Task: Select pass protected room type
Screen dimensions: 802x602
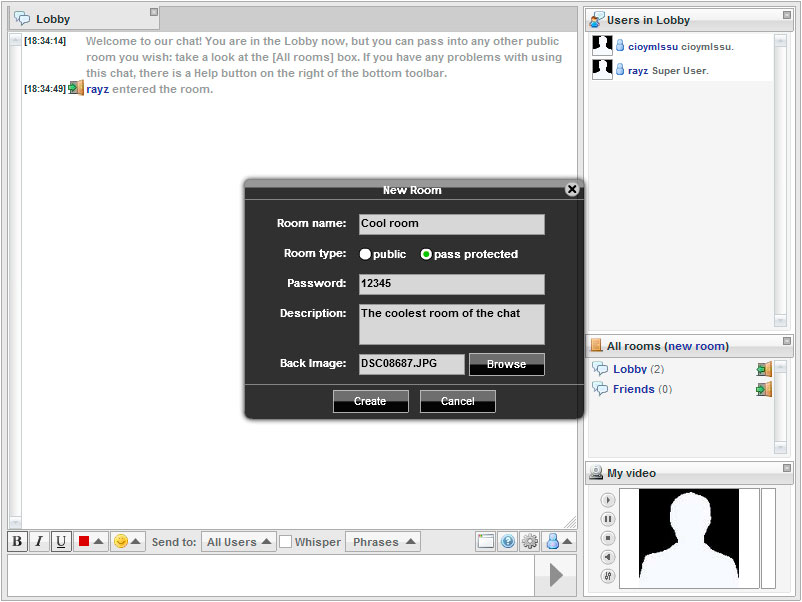Action: click(426, 254)
